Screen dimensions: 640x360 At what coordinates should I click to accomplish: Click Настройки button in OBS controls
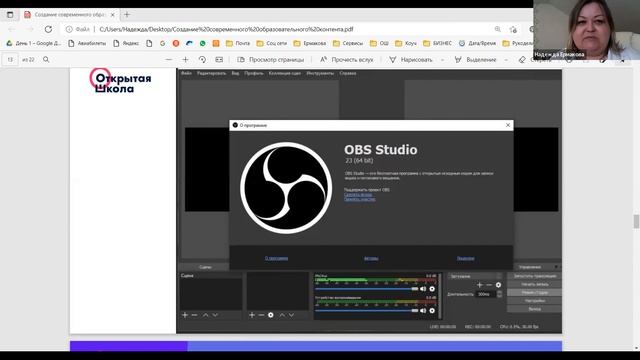pyautogui.click(x=534, y=301)
